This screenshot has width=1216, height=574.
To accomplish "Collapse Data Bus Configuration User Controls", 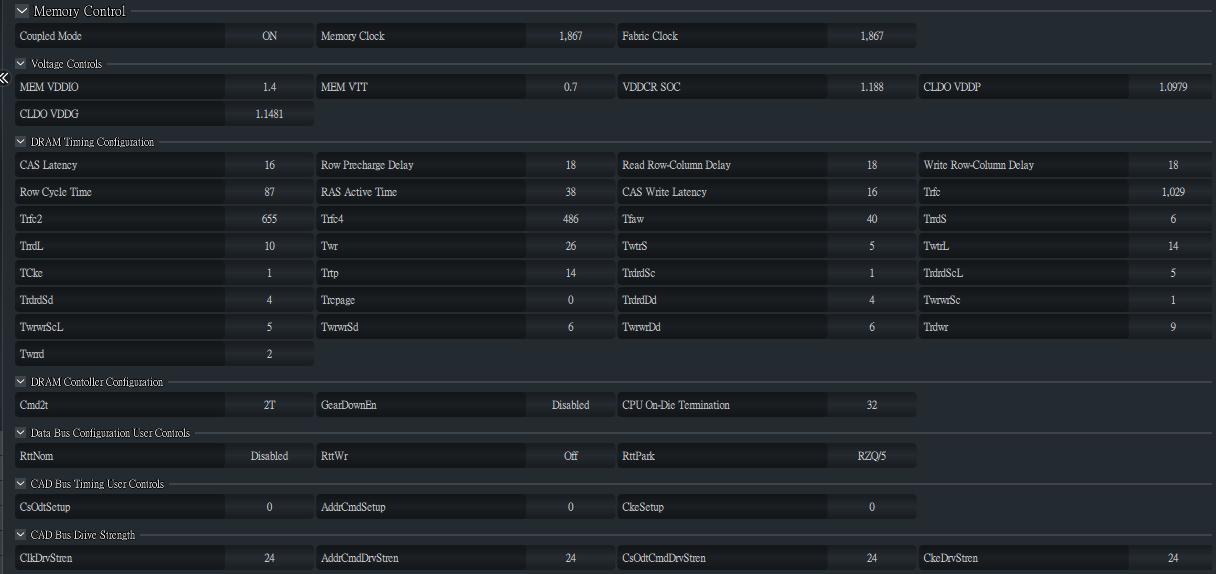I will [21, 433].
